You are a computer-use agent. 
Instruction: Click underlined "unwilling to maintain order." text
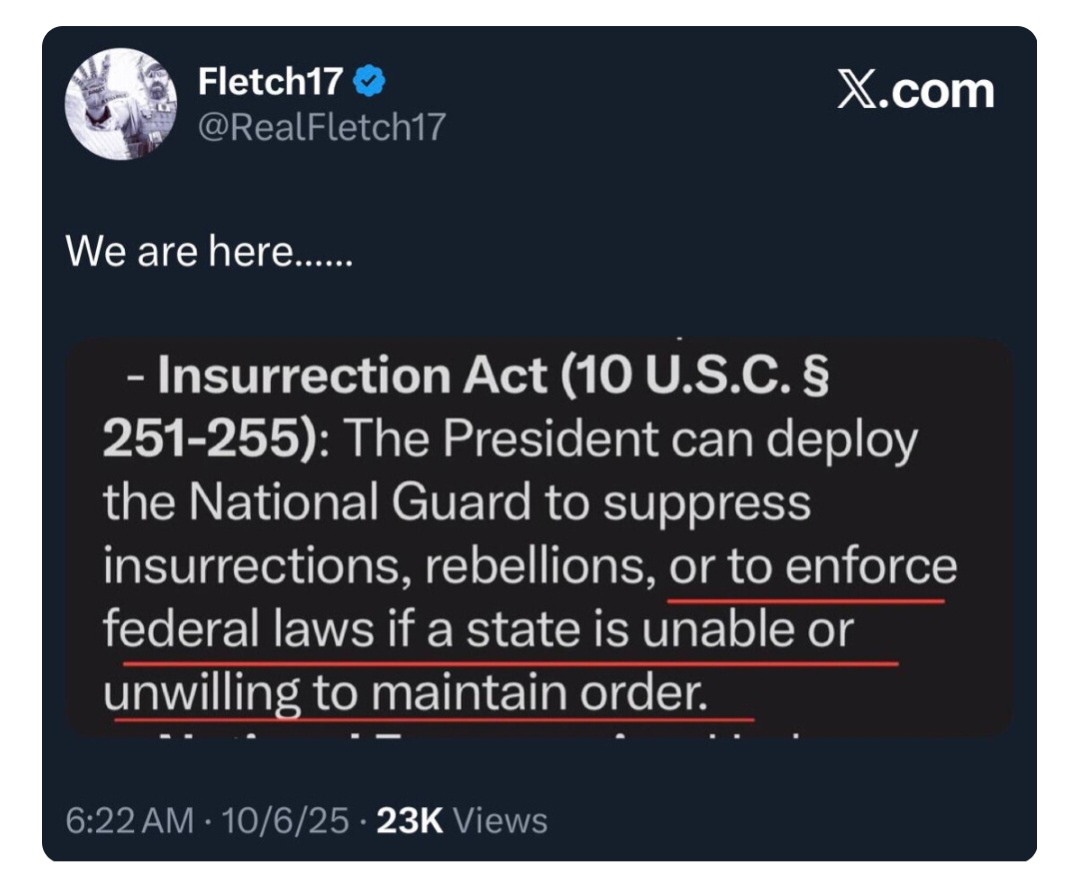(x=405, y=693)
